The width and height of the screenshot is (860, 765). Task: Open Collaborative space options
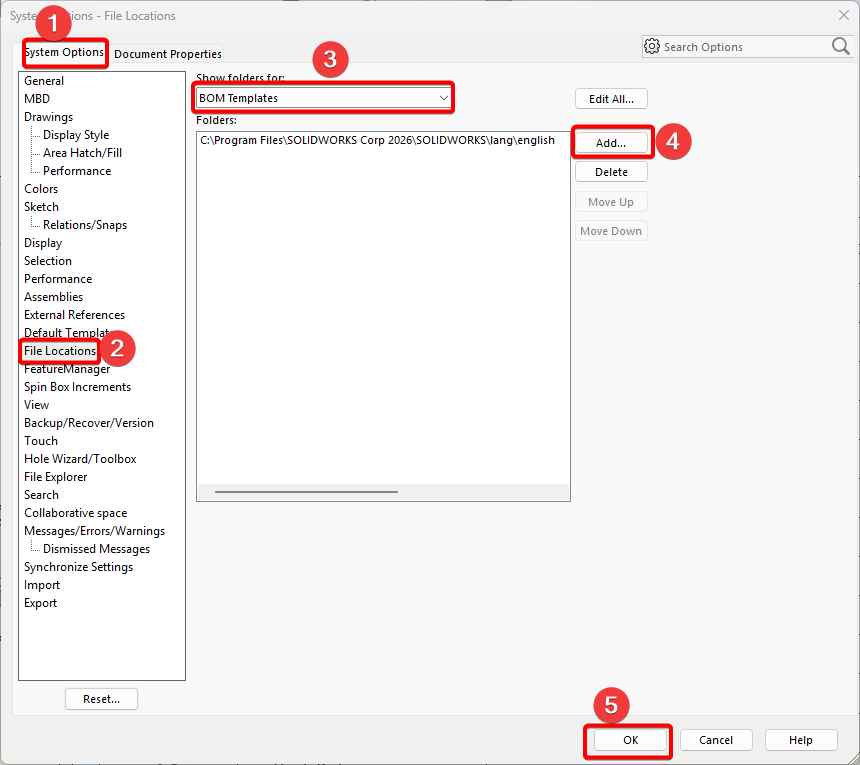[x=76, y=513]
